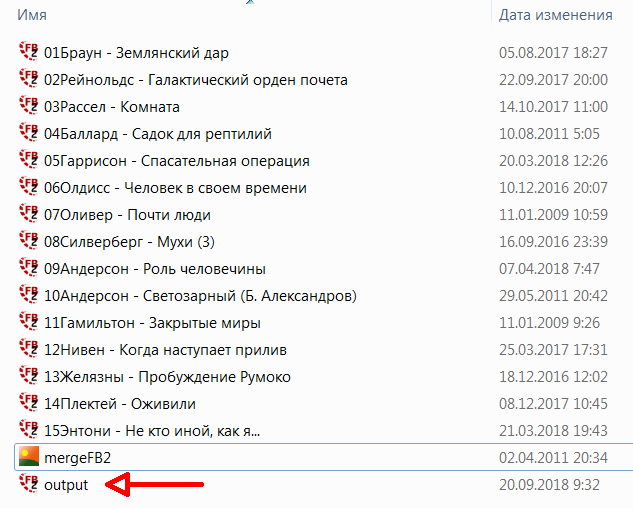The image size is (633, 508).
Task: Click date 11.01.2009 9:26
Action: pos(549,324)
